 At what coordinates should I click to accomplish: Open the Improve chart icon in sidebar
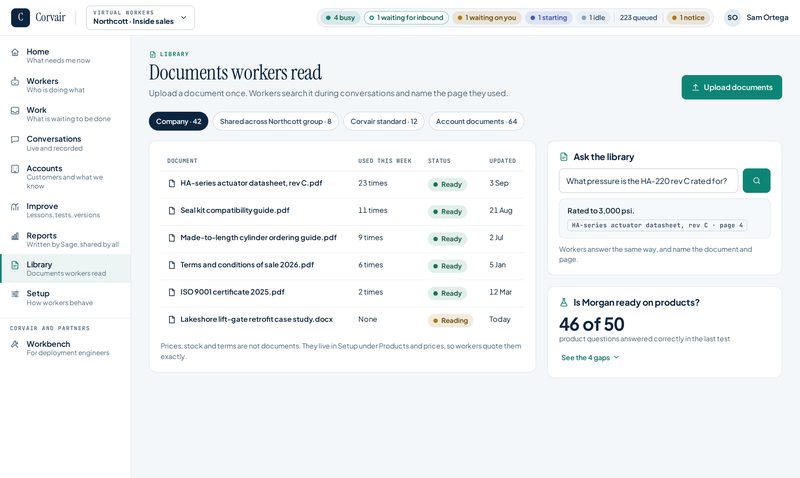coord(15,207)
